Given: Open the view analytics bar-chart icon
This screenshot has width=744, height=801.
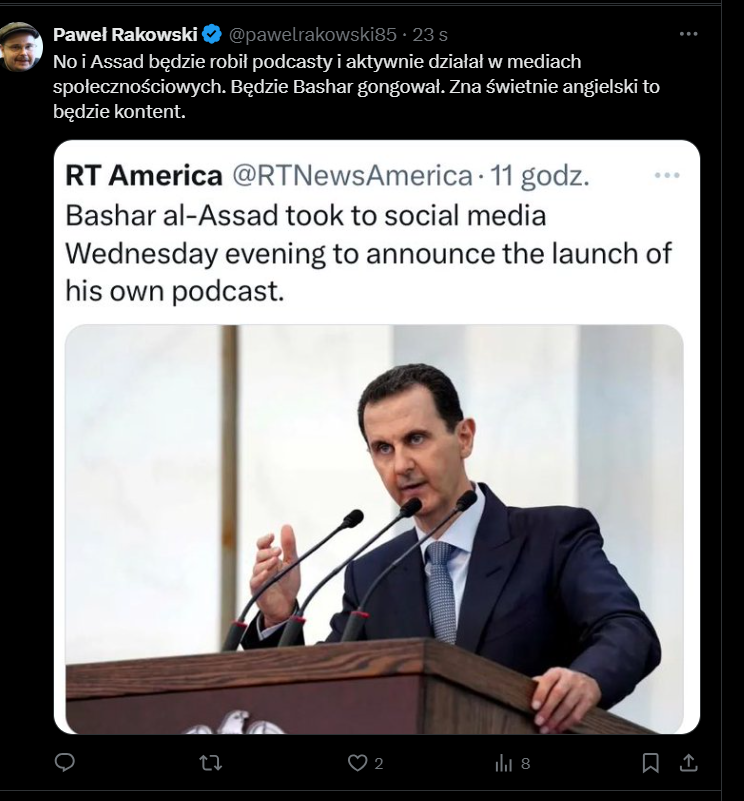Looking at the screenshot, I should point(503,763).
